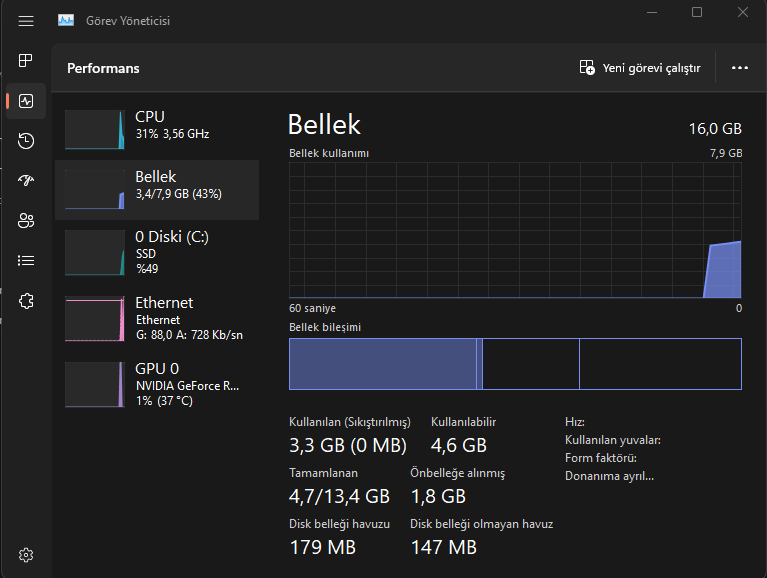This screenshot has height=578, width=767.
Task: Open Task Manager settings gear
Action: point(26,555)
